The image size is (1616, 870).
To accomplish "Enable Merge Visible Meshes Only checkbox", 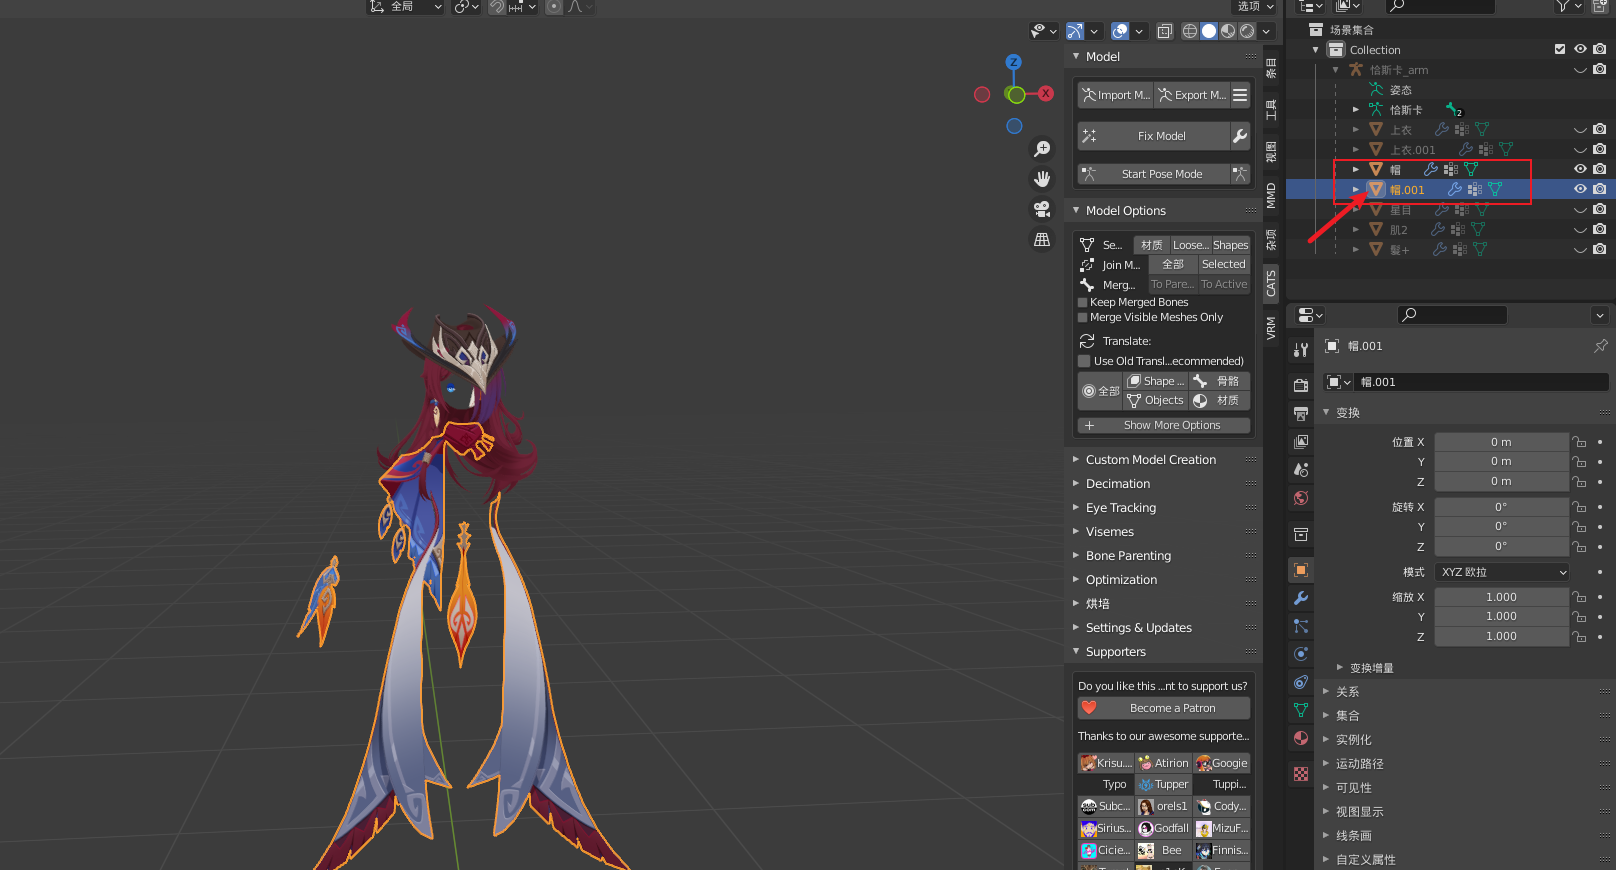I will 1083,317.
